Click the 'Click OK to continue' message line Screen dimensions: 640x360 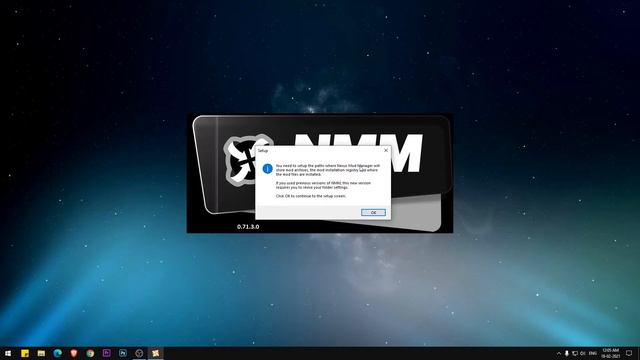click(311, 196)
